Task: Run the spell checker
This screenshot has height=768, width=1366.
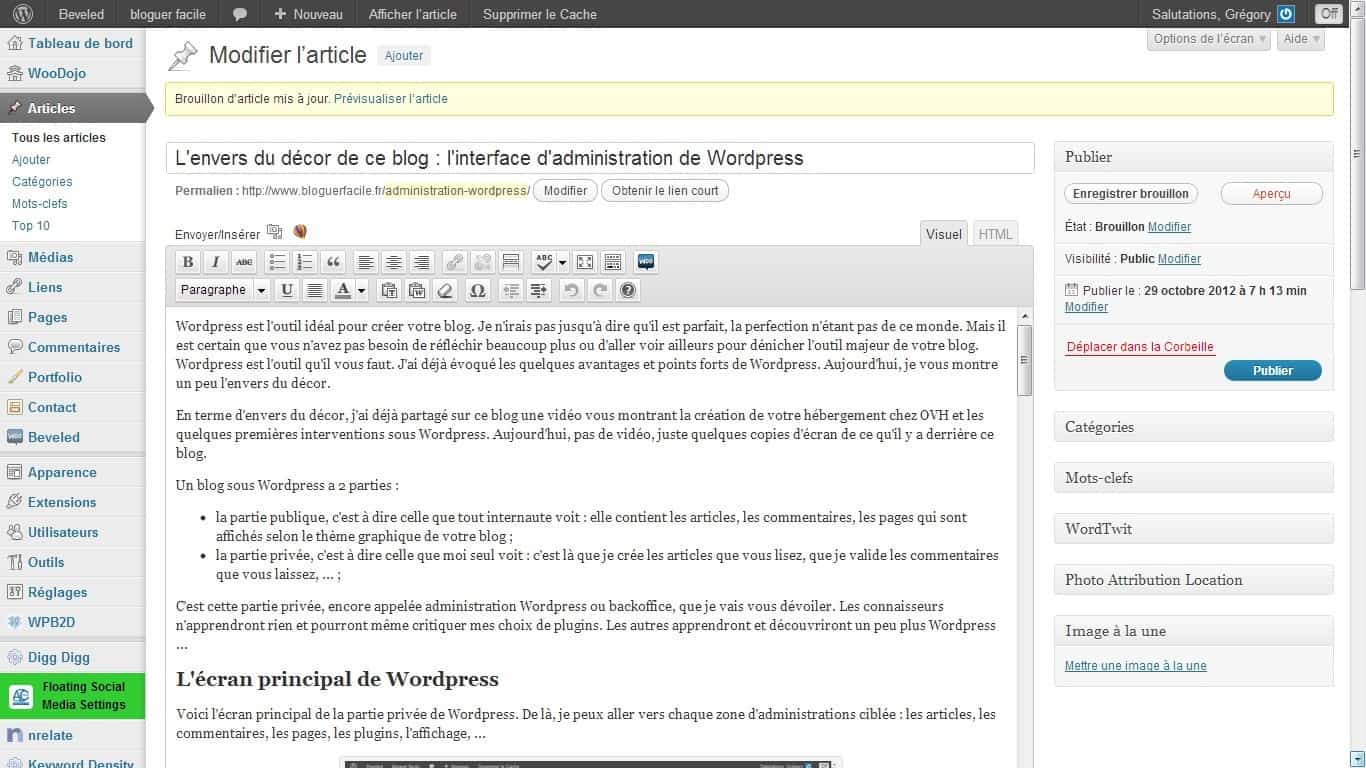Action: click(x=544, y=263)
